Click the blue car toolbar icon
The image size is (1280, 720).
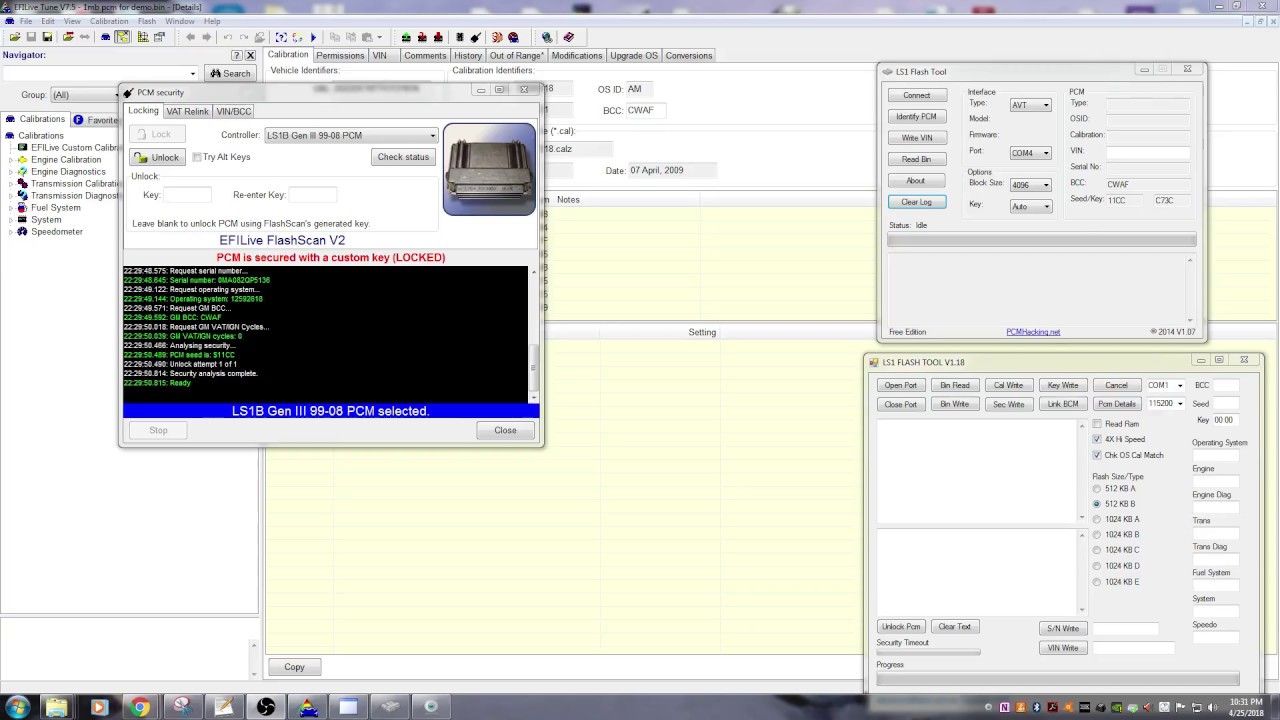105,37
